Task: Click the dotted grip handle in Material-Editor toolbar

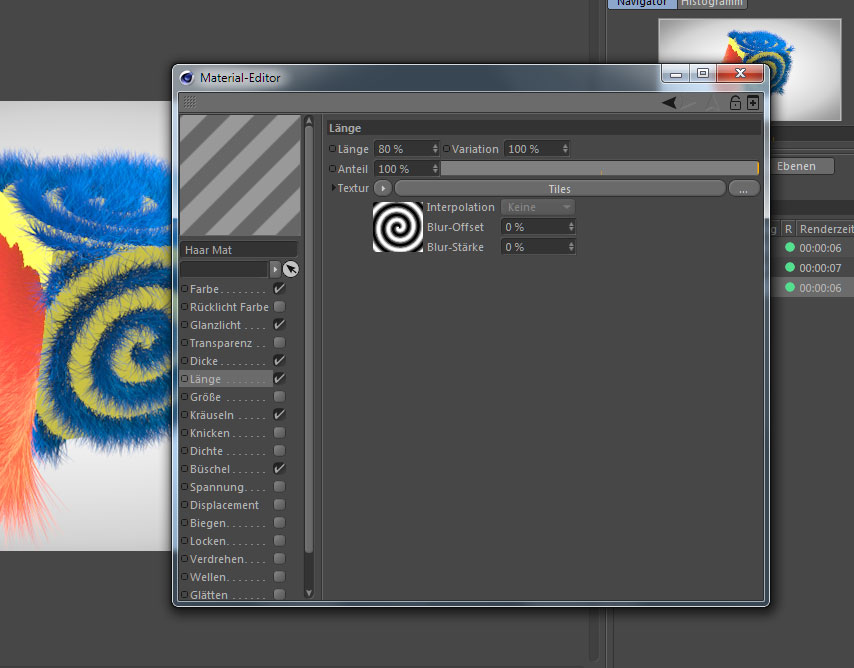Action: (x=190, y=102)
